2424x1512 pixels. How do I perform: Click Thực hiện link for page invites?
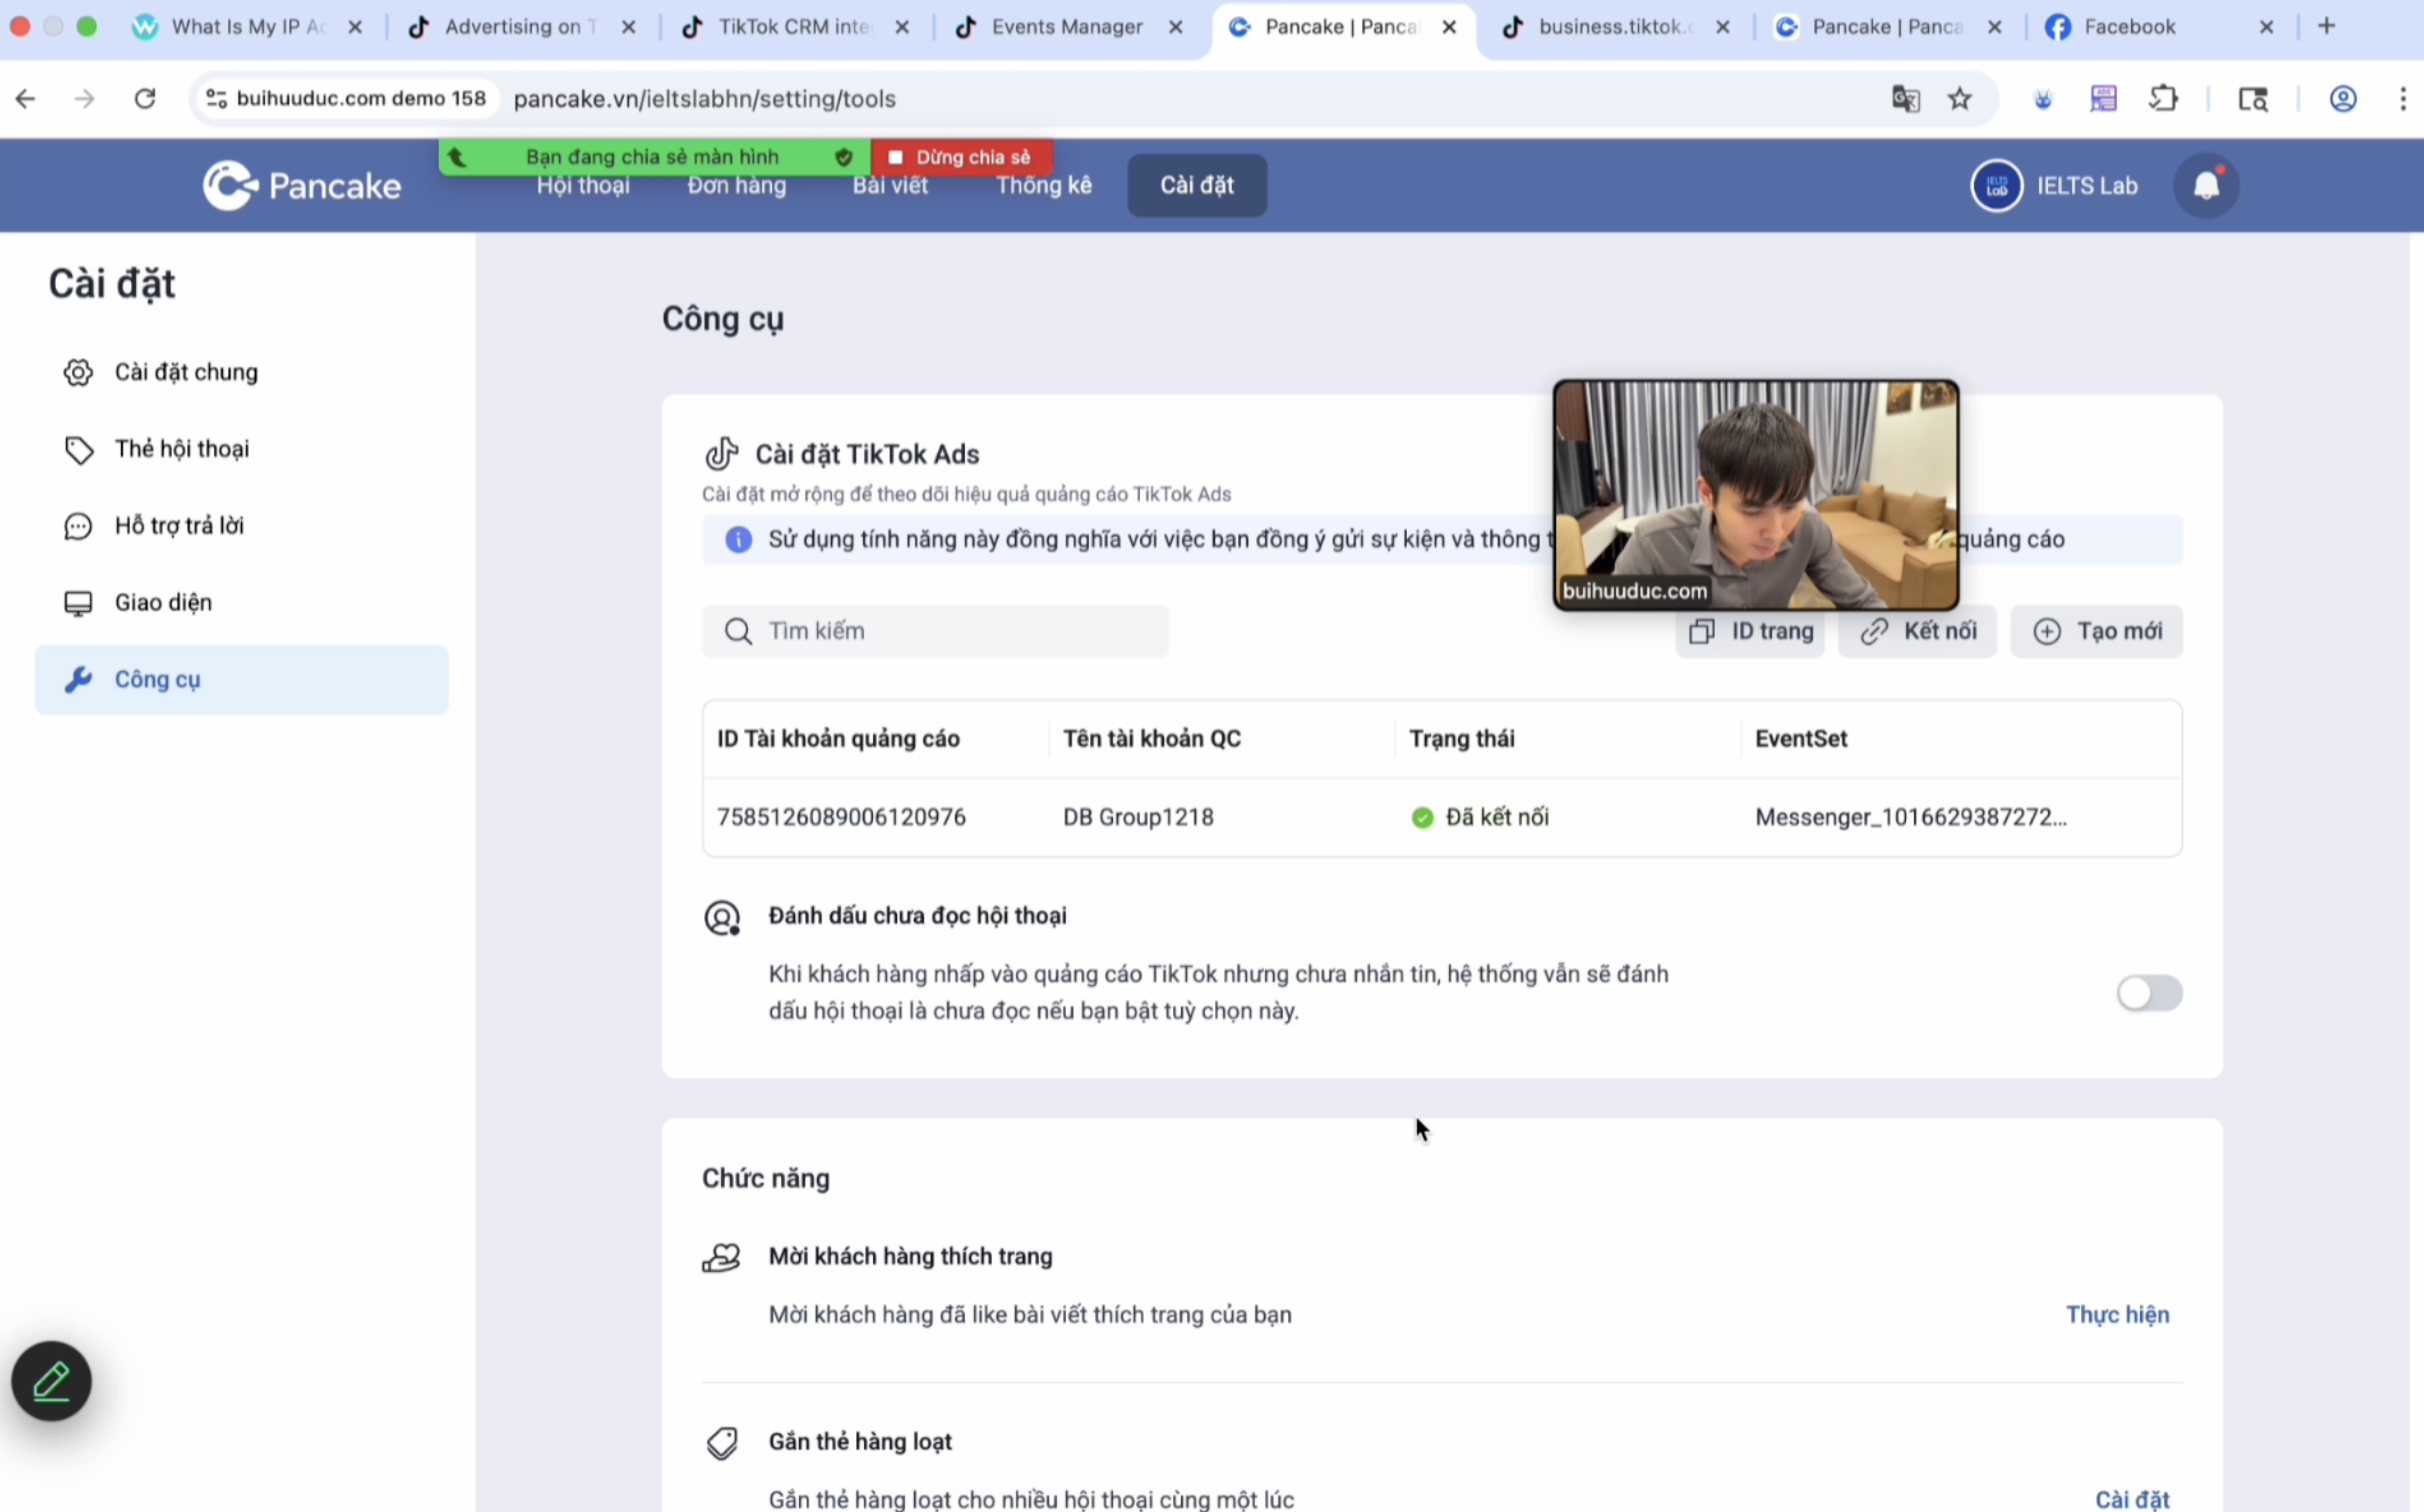pyautogui.click(x=2117, y=1314)
